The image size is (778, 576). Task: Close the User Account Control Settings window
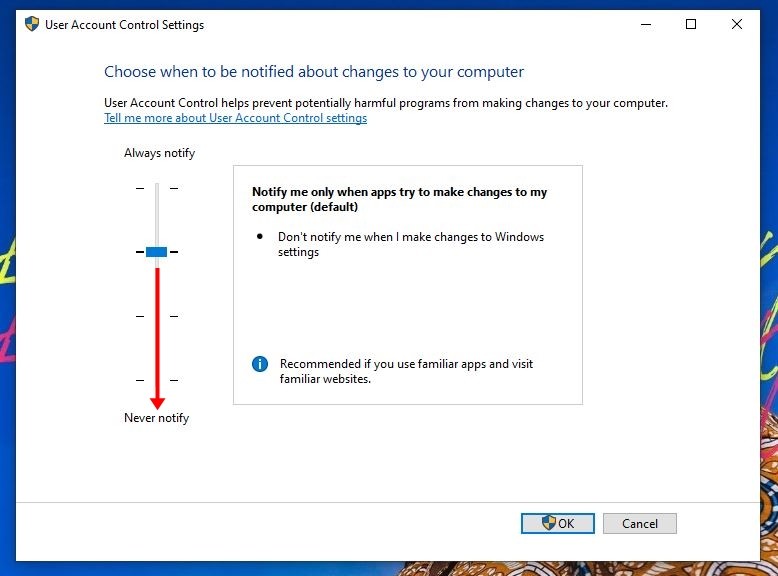point(736,24)
